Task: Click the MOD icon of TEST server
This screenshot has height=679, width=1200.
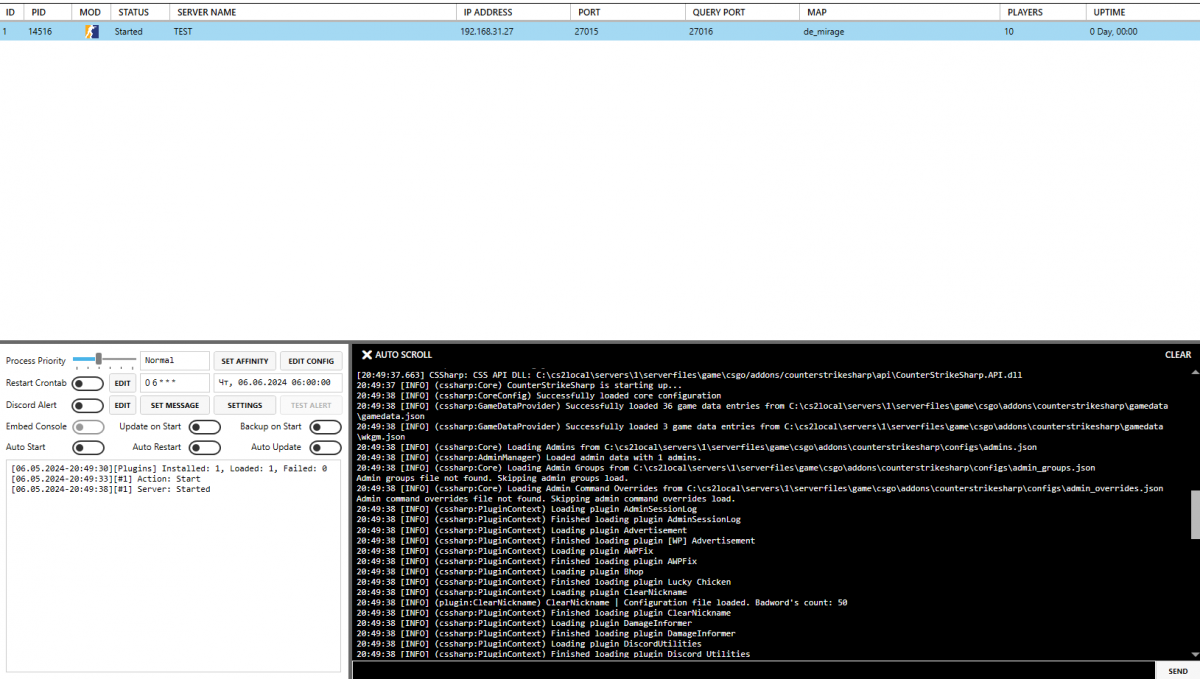Action: pyautogui.click(x=91, y=32)
